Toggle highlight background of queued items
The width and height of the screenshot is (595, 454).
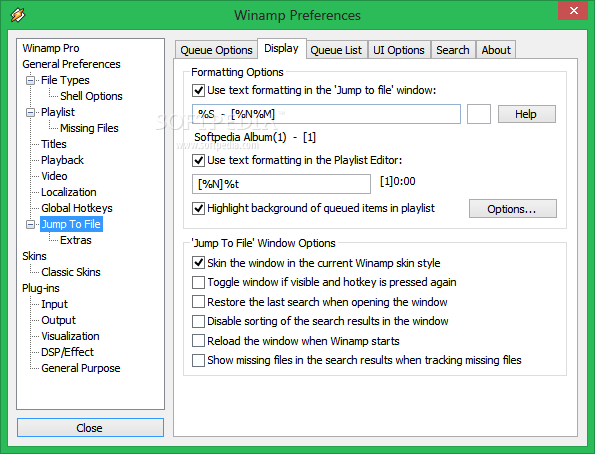pyautogui.click(x=198, y=208)
